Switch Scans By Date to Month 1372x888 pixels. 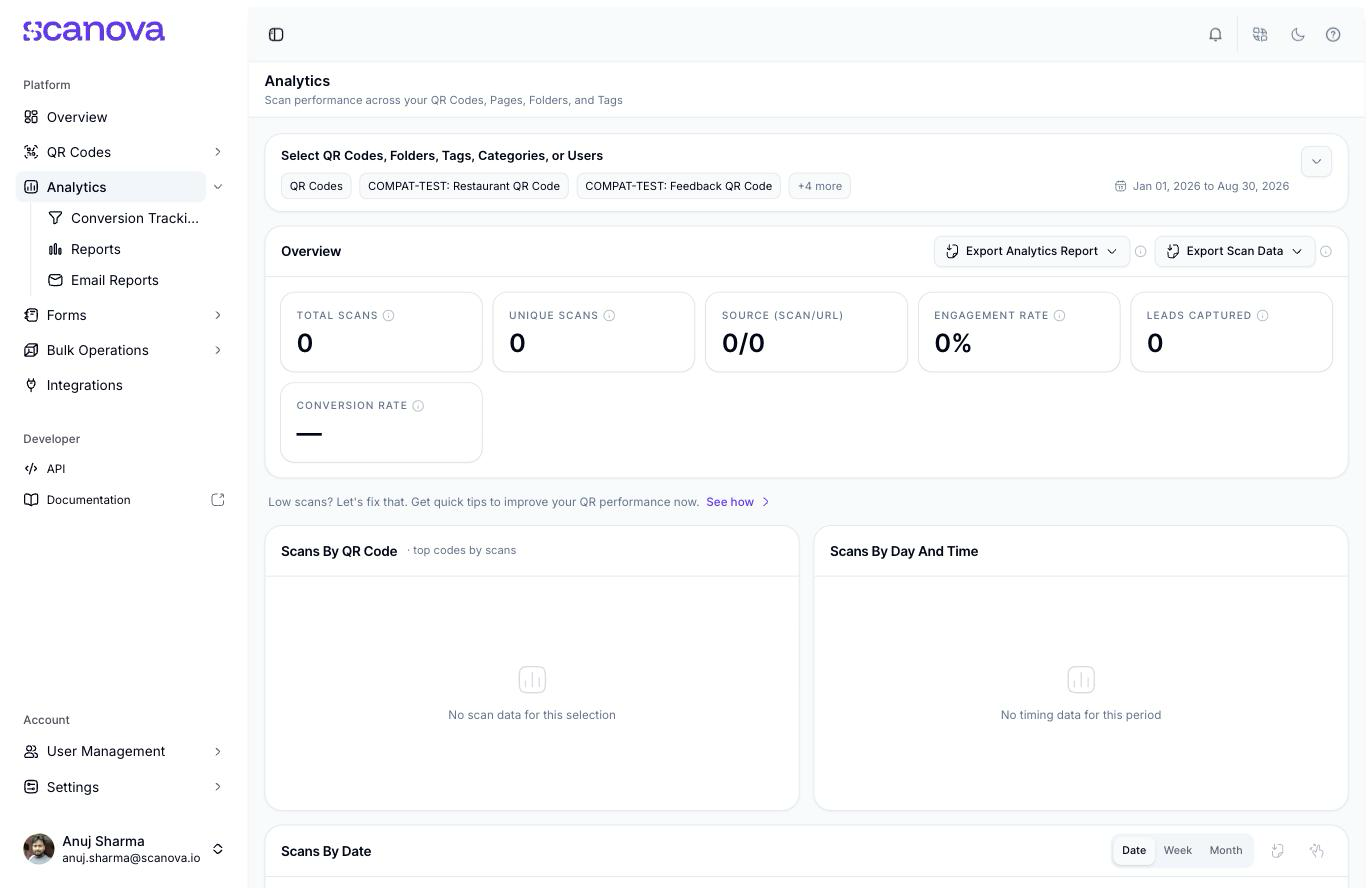tap(1226, 851)
